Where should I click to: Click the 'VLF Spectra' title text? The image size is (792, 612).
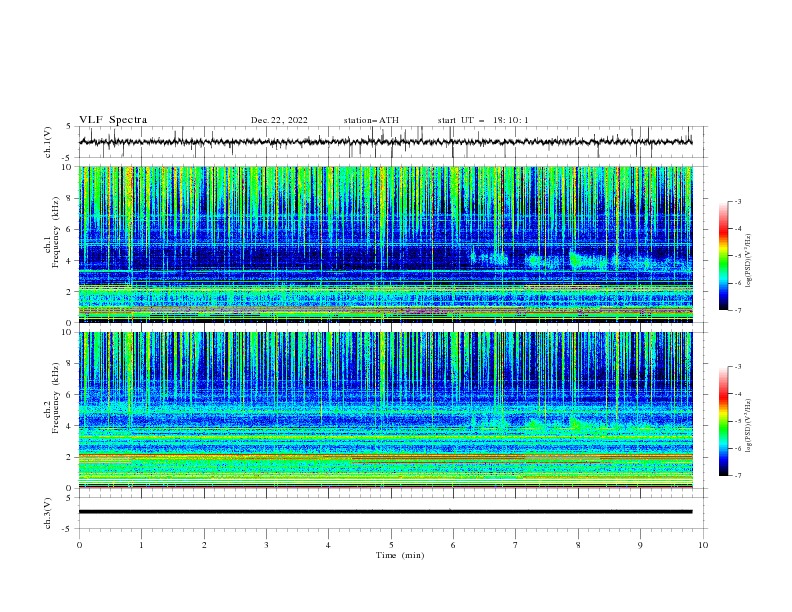113,120
